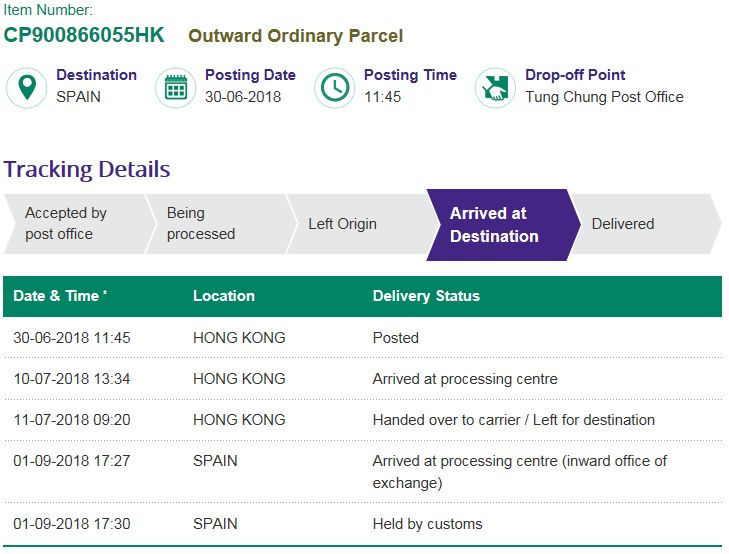Click the 'Outward Ordinary Parcel' label
The image size is (729, 554).
pos(296,36)
